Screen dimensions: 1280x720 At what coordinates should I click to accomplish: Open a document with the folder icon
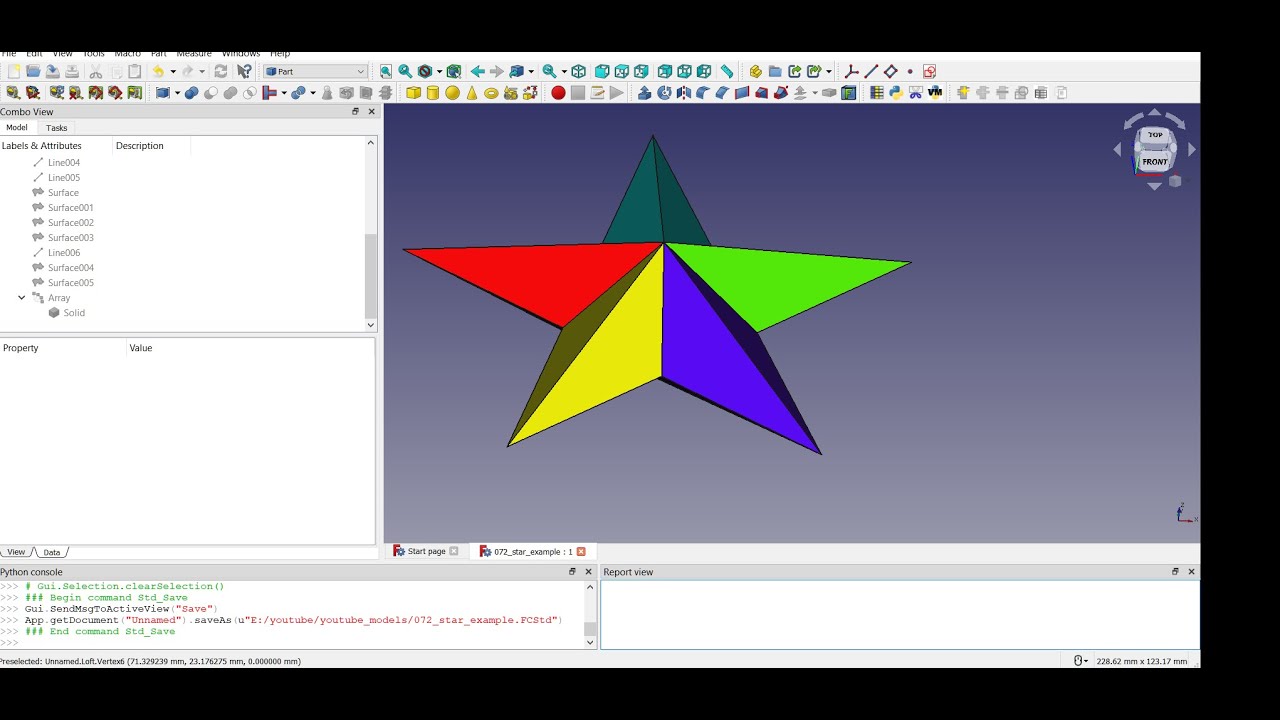(33, 71)
